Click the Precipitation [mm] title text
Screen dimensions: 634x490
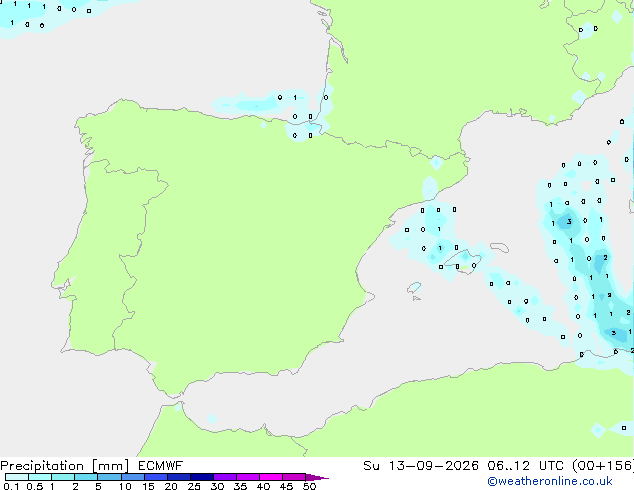(x=65, y=466)
